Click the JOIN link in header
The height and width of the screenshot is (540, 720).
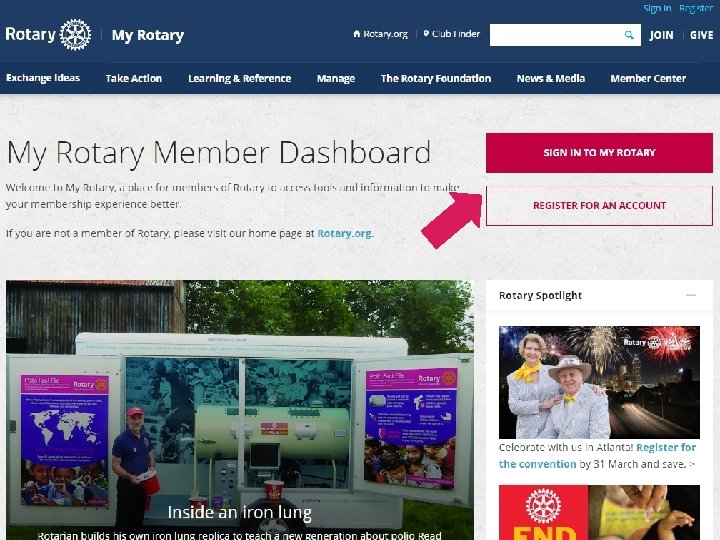click(661, 35)
